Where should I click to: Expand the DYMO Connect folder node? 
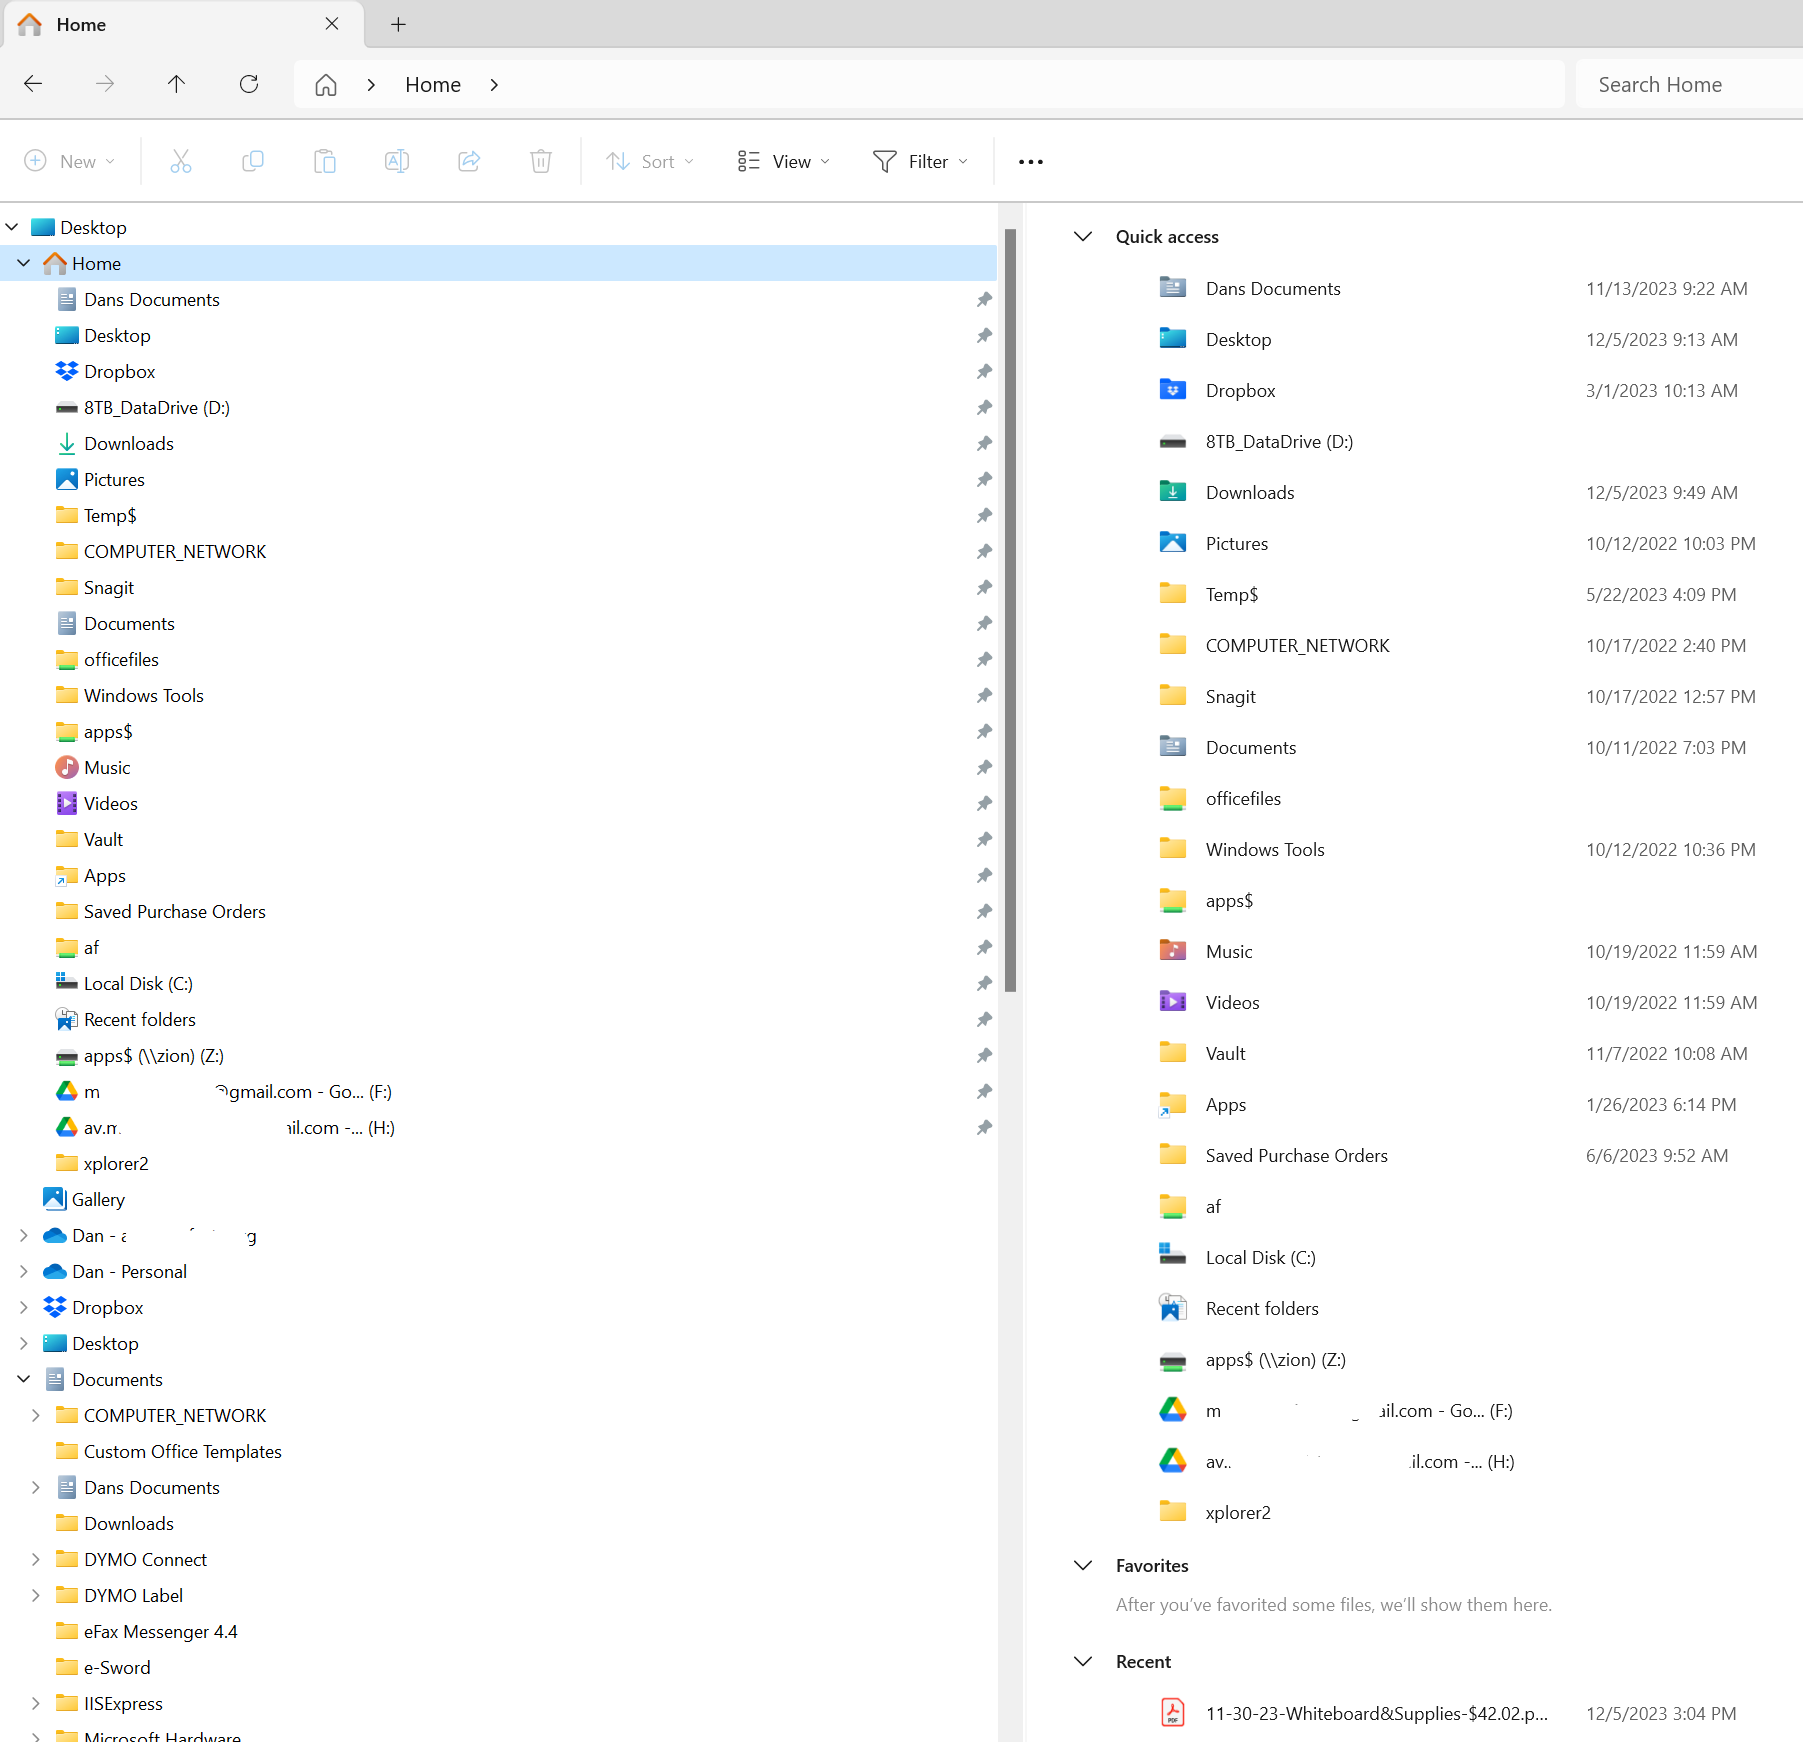click(36, 1559)
